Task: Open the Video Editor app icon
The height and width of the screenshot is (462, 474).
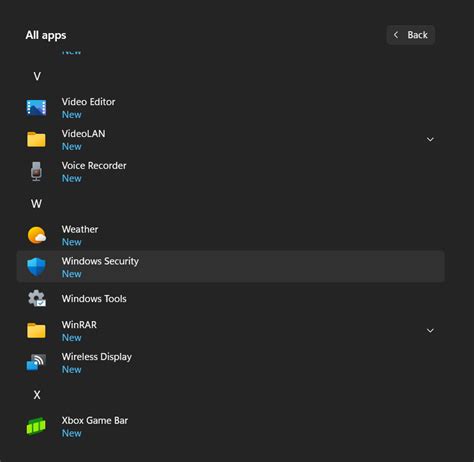Action: click(36, 108)
